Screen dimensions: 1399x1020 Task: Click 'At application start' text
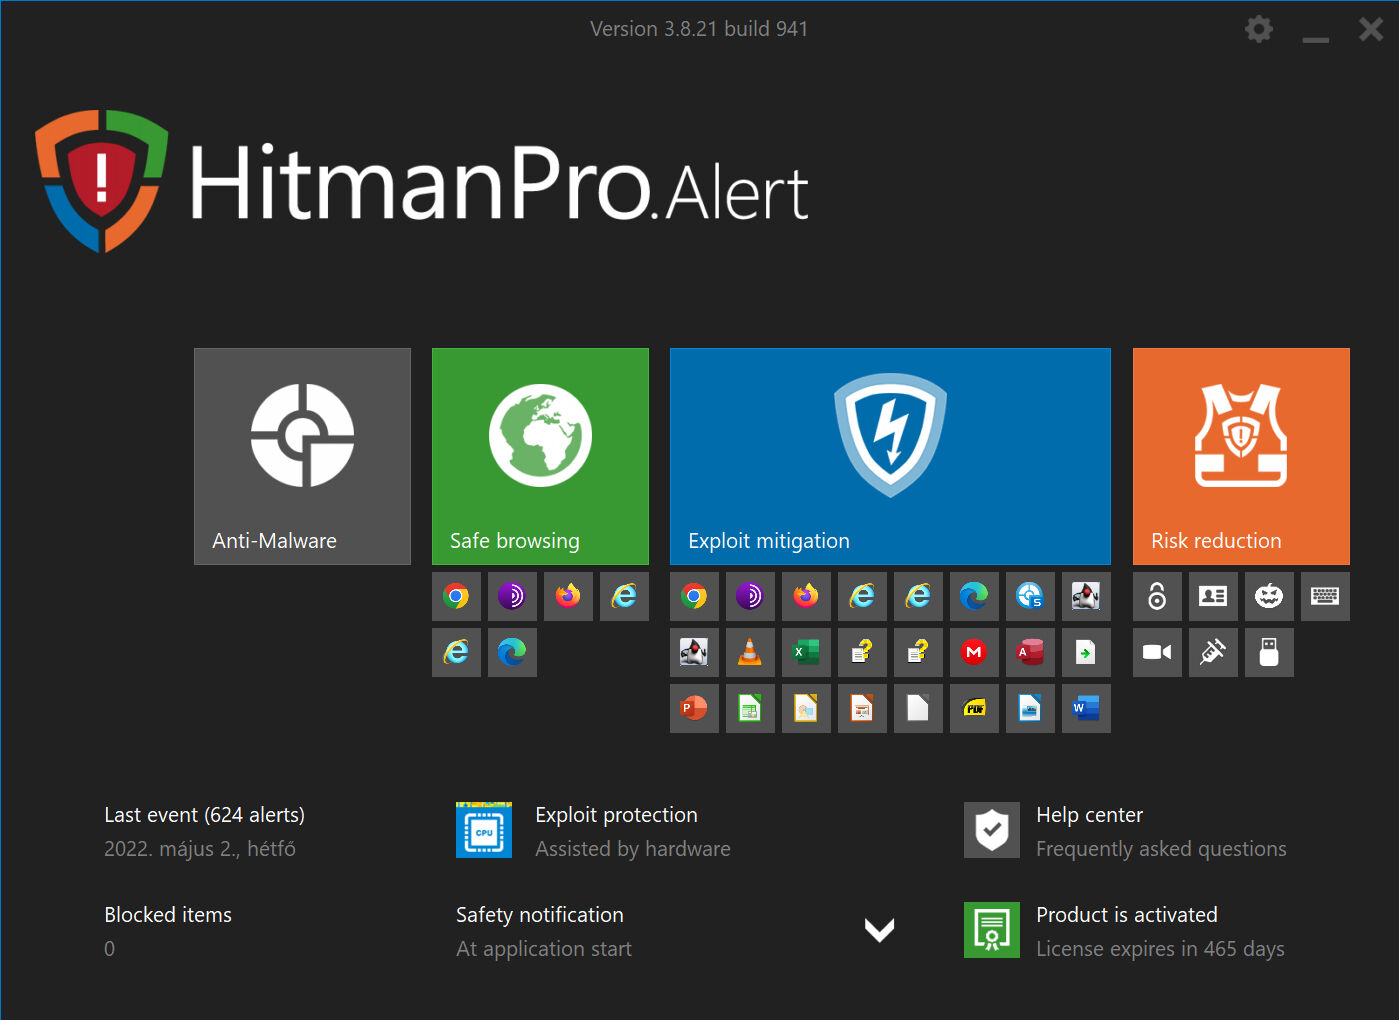[544, 949]
